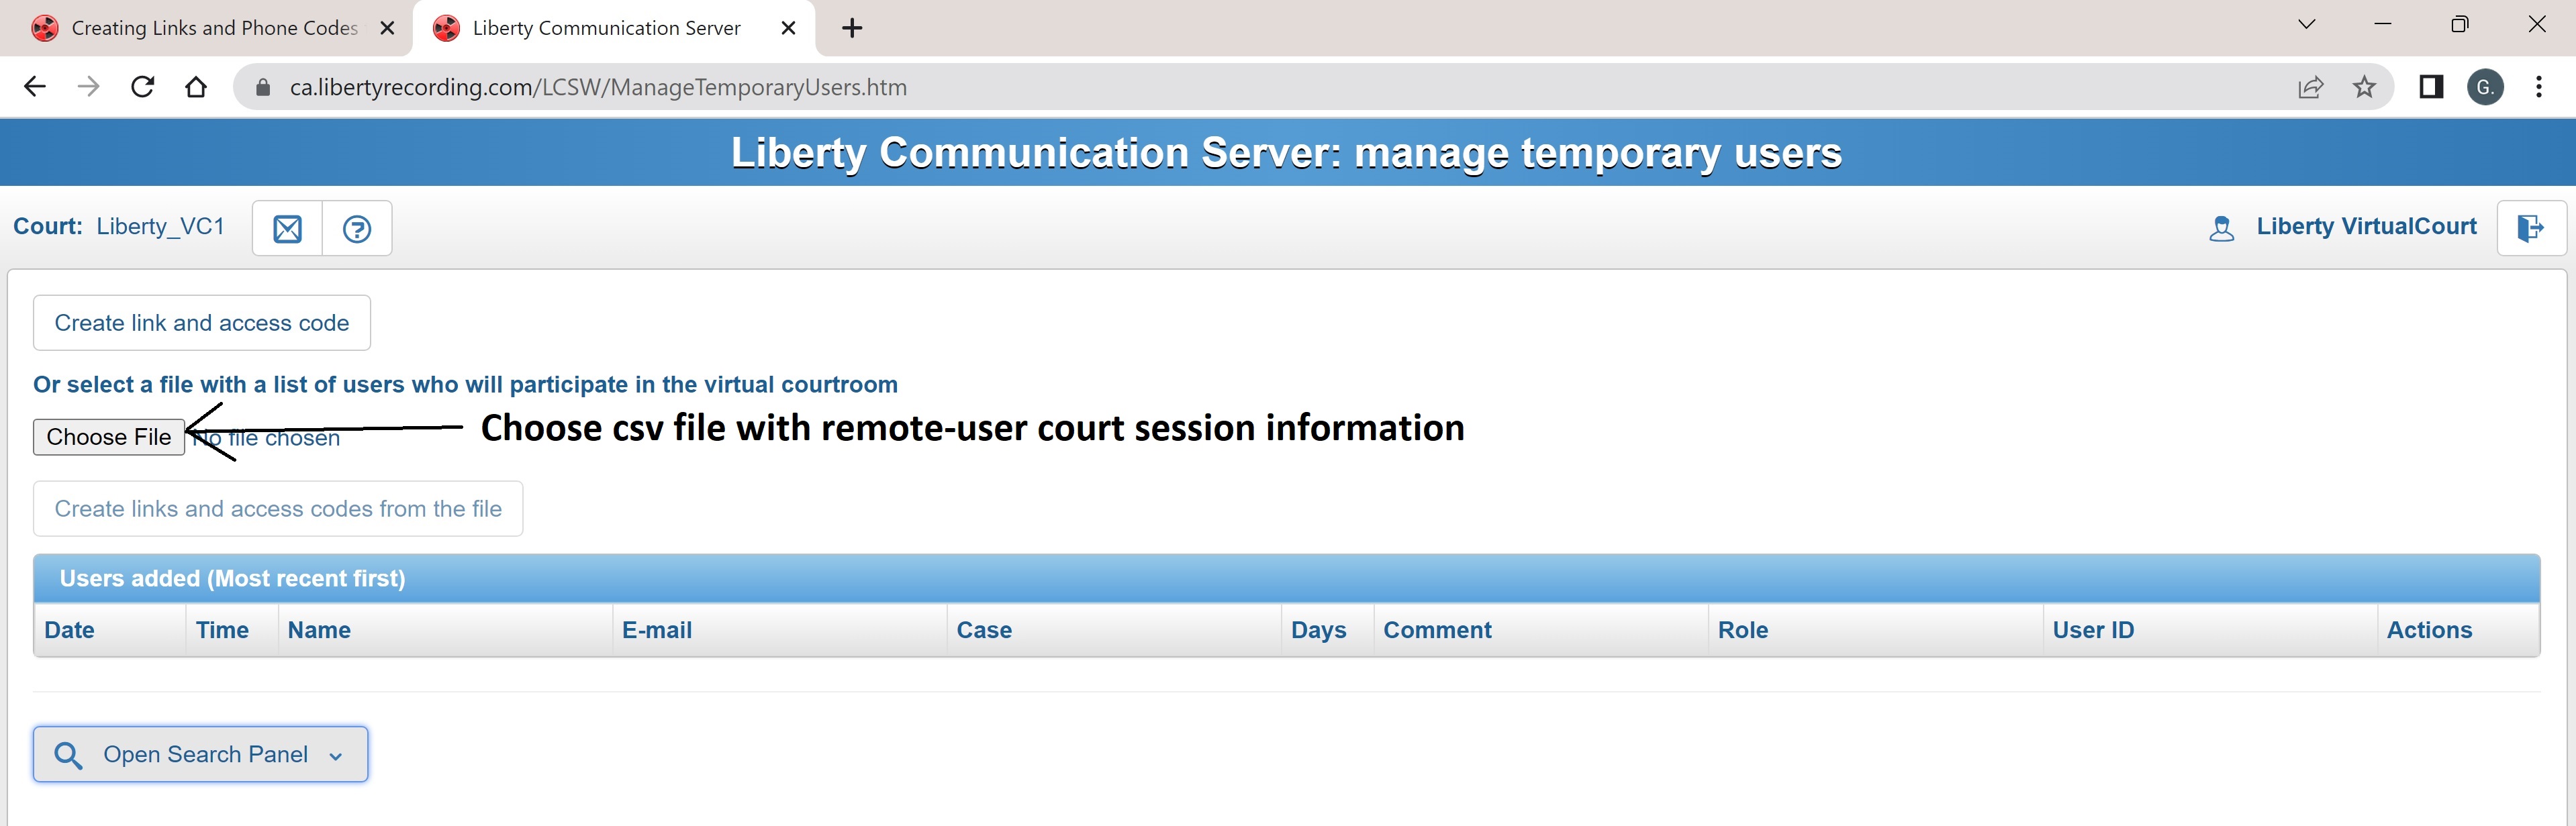Screen dimensions: 2576x826
Task: Click Create links and access codes from file
Action: click(x=281, y=507)
